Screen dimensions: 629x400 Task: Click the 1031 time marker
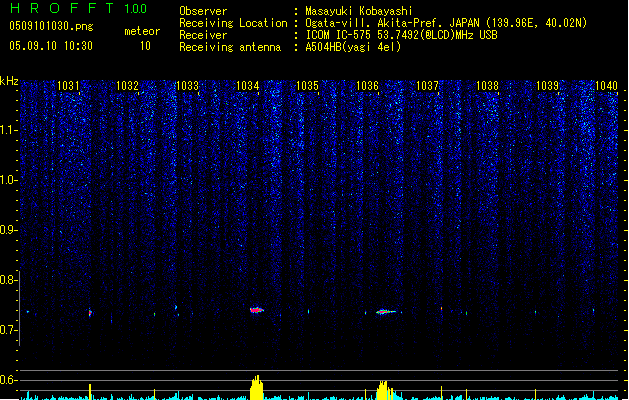[68, 85]
